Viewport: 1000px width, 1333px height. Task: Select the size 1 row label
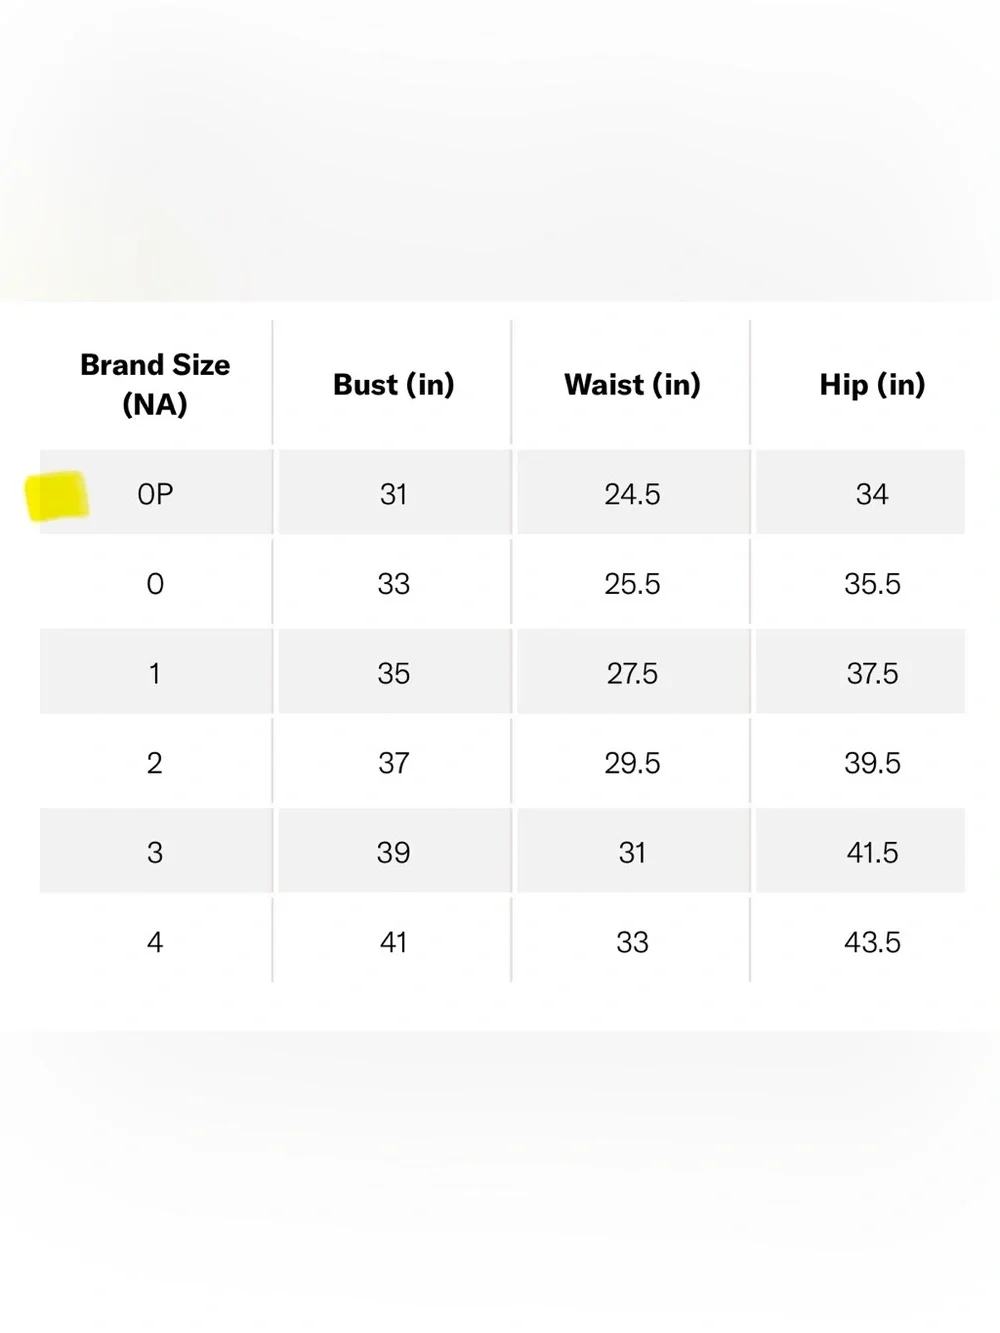[155, 673]
